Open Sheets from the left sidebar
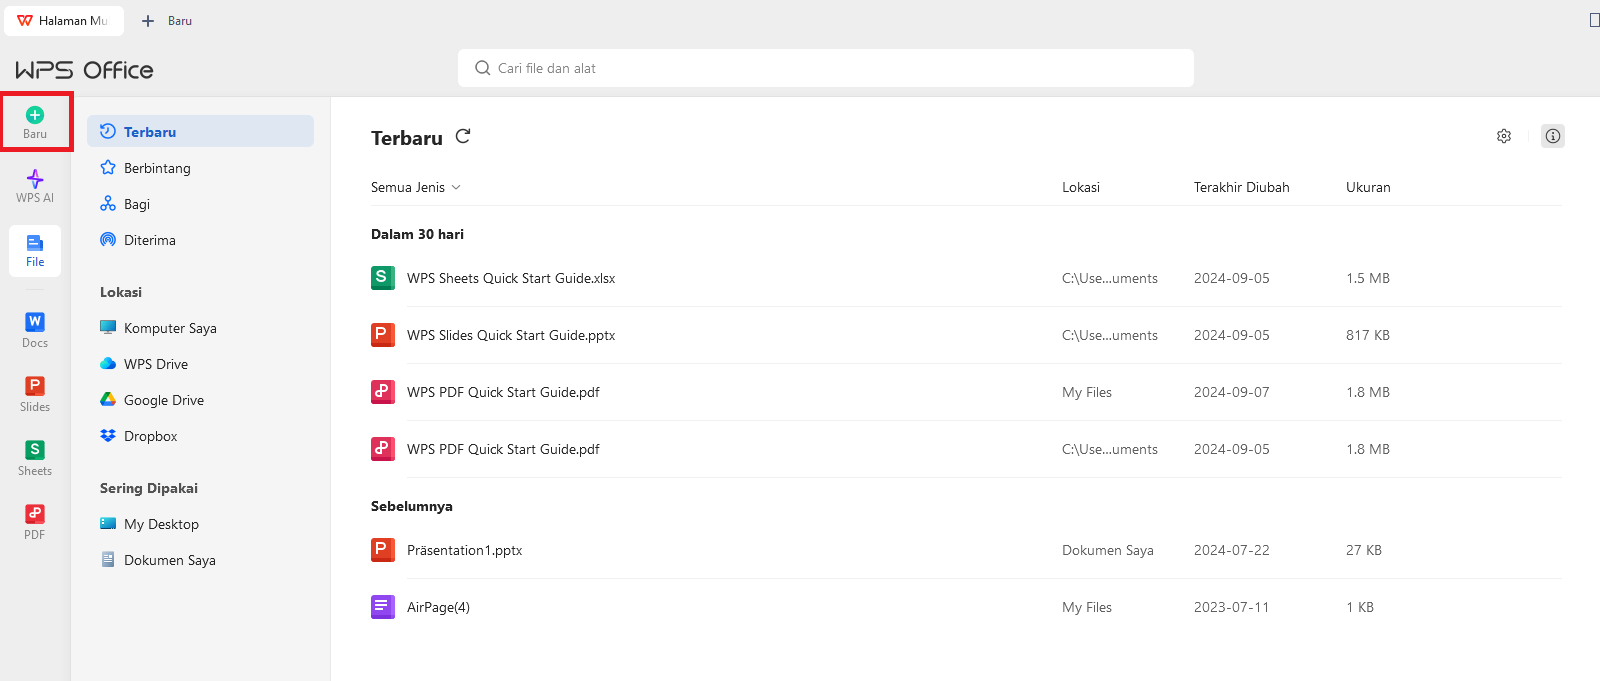The width and height of the screenshot is (1600, 681). tap(35, 457)
